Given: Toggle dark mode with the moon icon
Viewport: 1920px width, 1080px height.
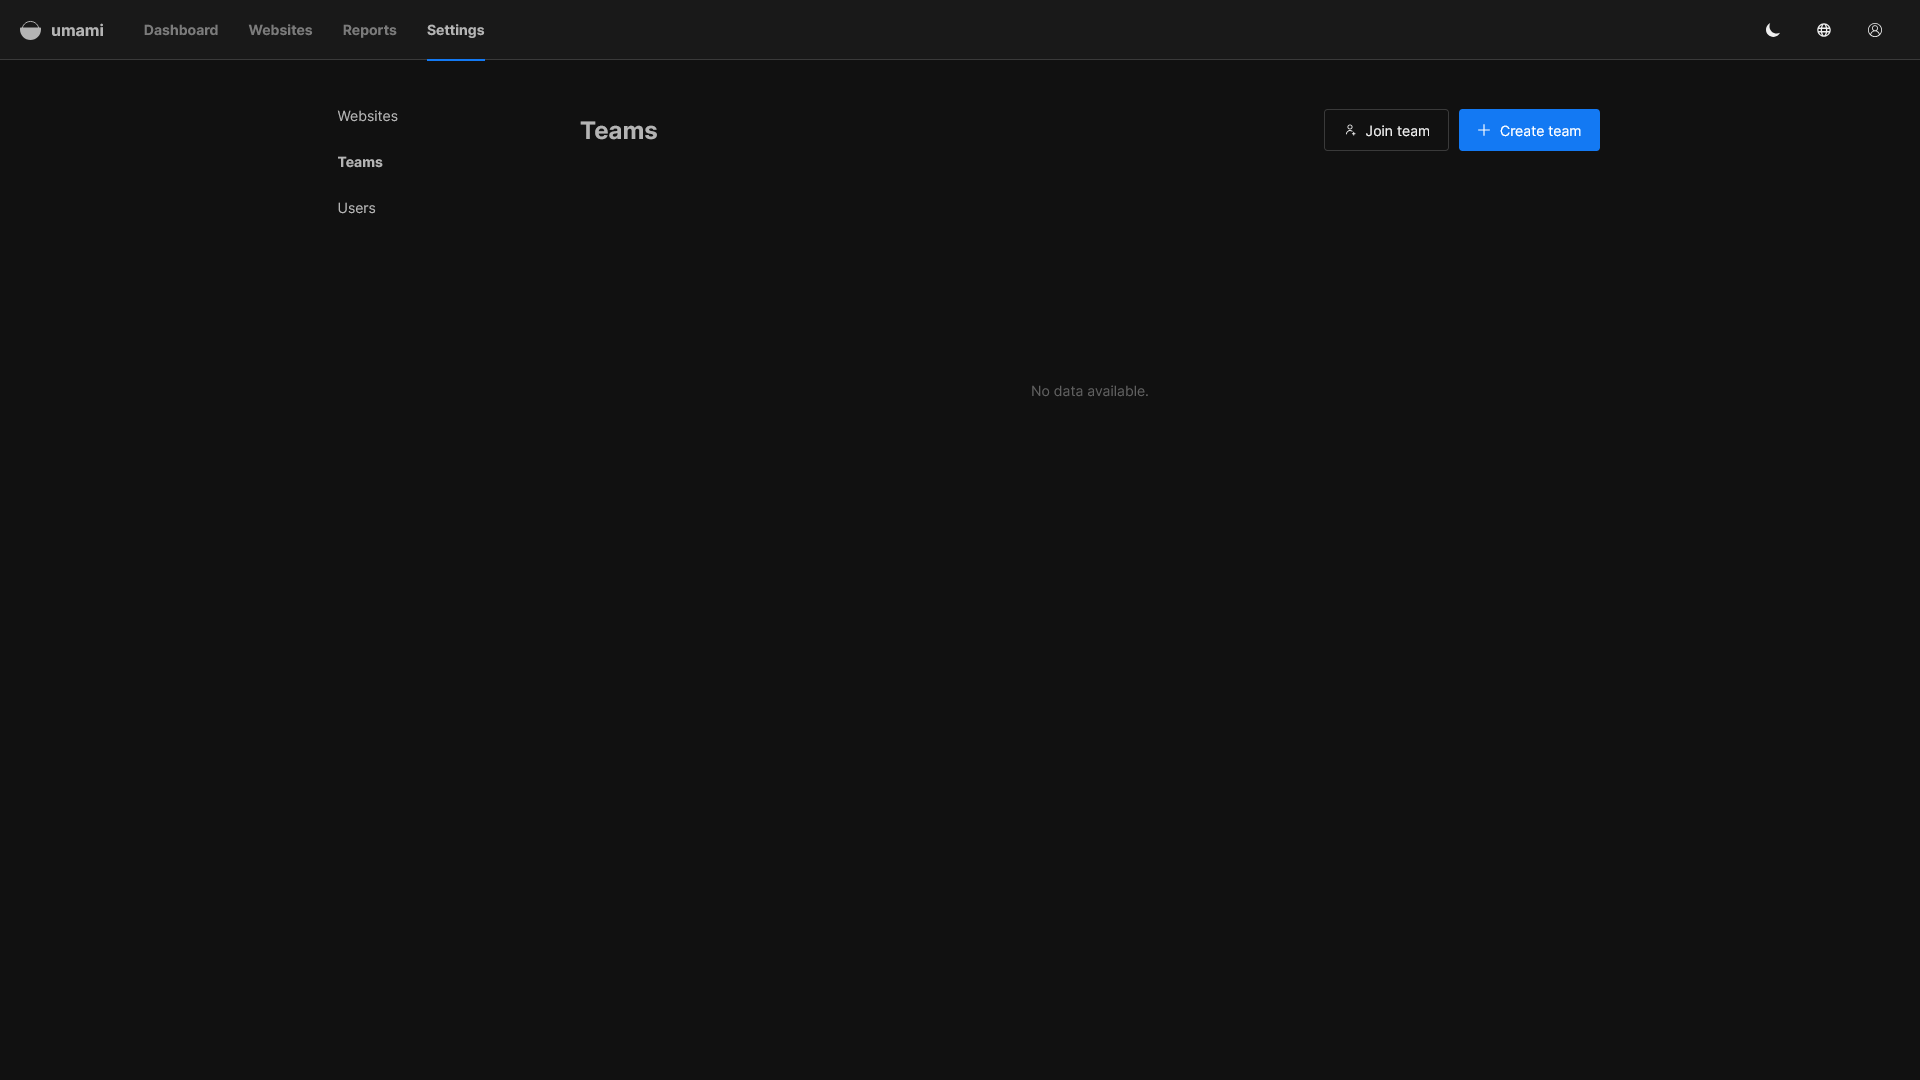Looking at the screenshot, I should pyautogui.click(x=1773, y=30).
